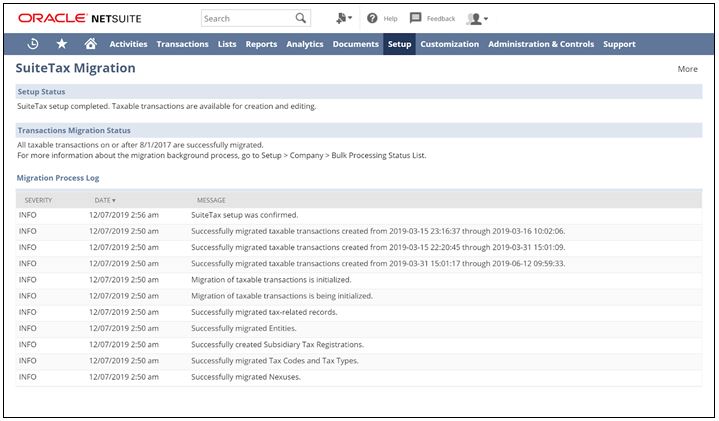Open the user profile avatar menu

[x=477, y=19]
